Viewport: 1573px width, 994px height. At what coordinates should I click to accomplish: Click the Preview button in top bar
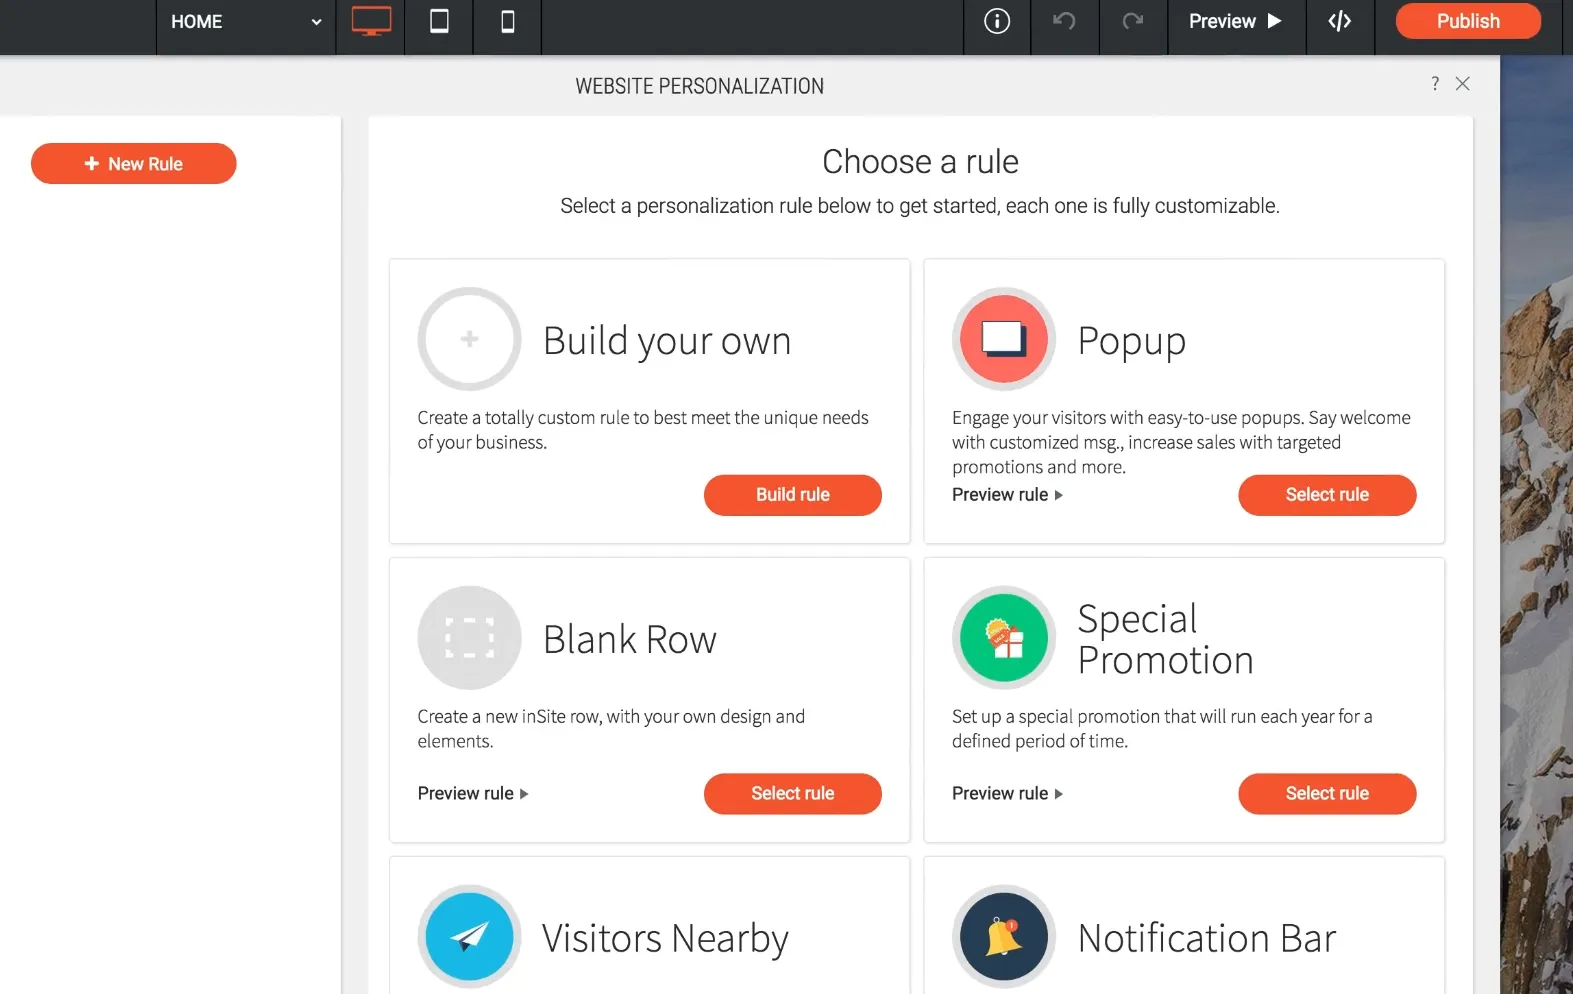pyautogui.click(x=1235, y=21)
